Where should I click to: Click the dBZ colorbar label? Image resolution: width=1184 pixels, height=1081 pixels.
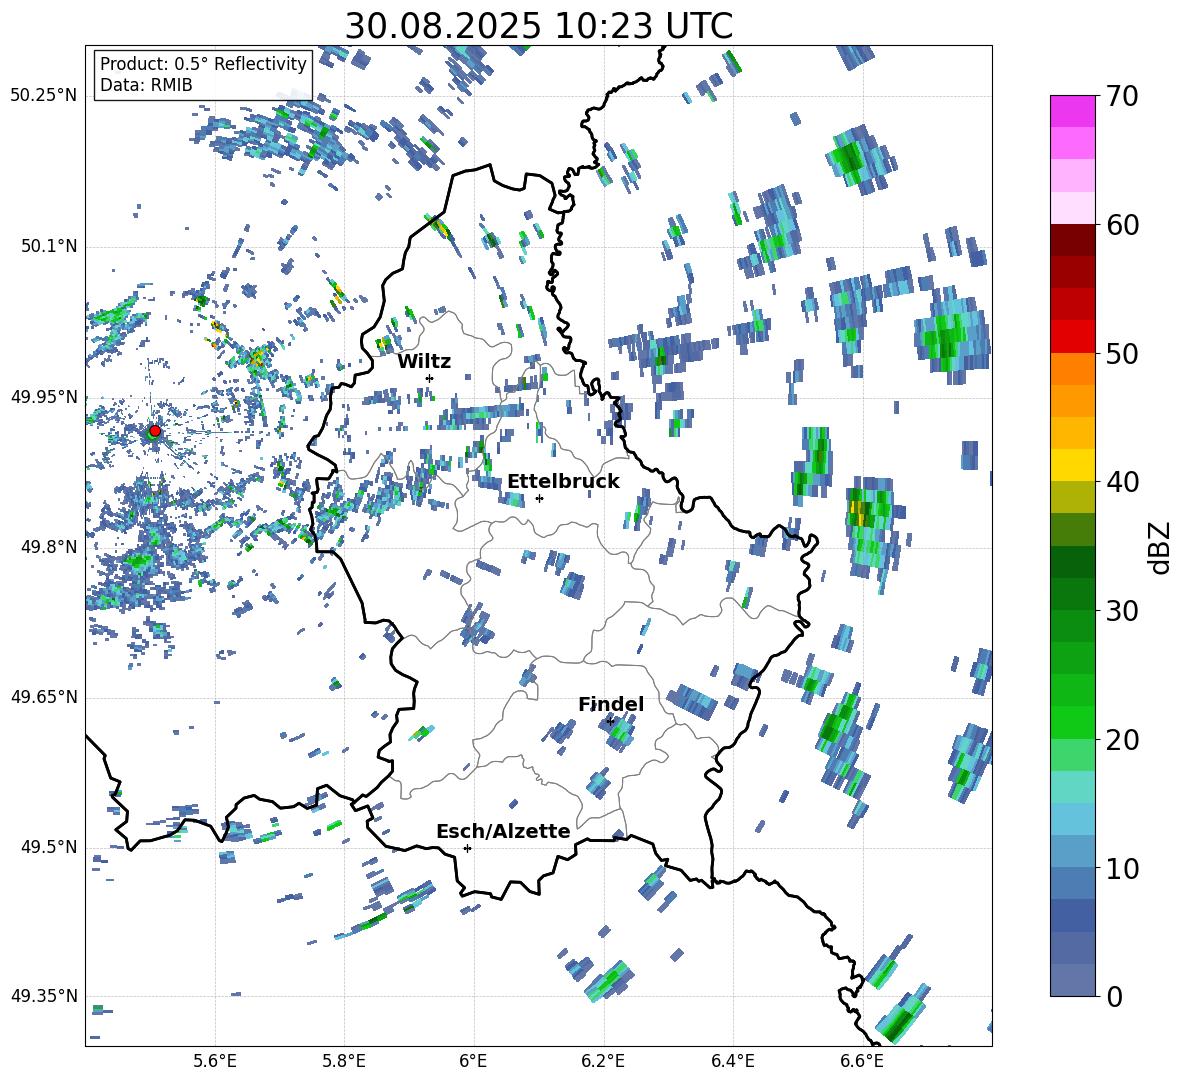click(x=1158, y=547)
